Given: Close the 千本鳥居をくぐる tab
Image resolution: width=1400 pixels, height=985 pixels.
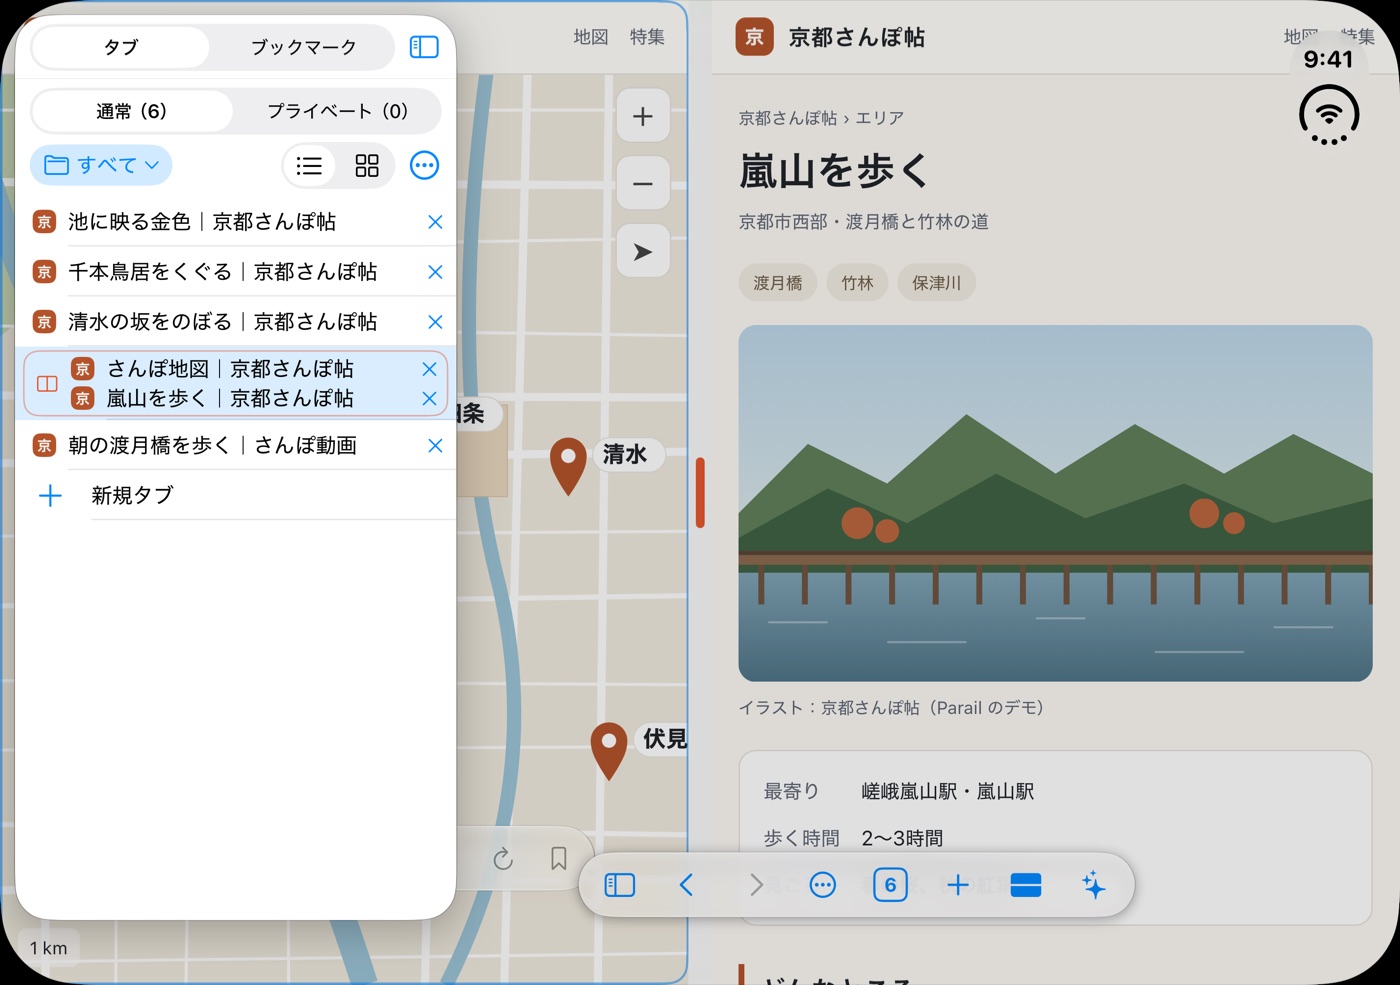Looking at the screenshot, I should pos(435,272).
